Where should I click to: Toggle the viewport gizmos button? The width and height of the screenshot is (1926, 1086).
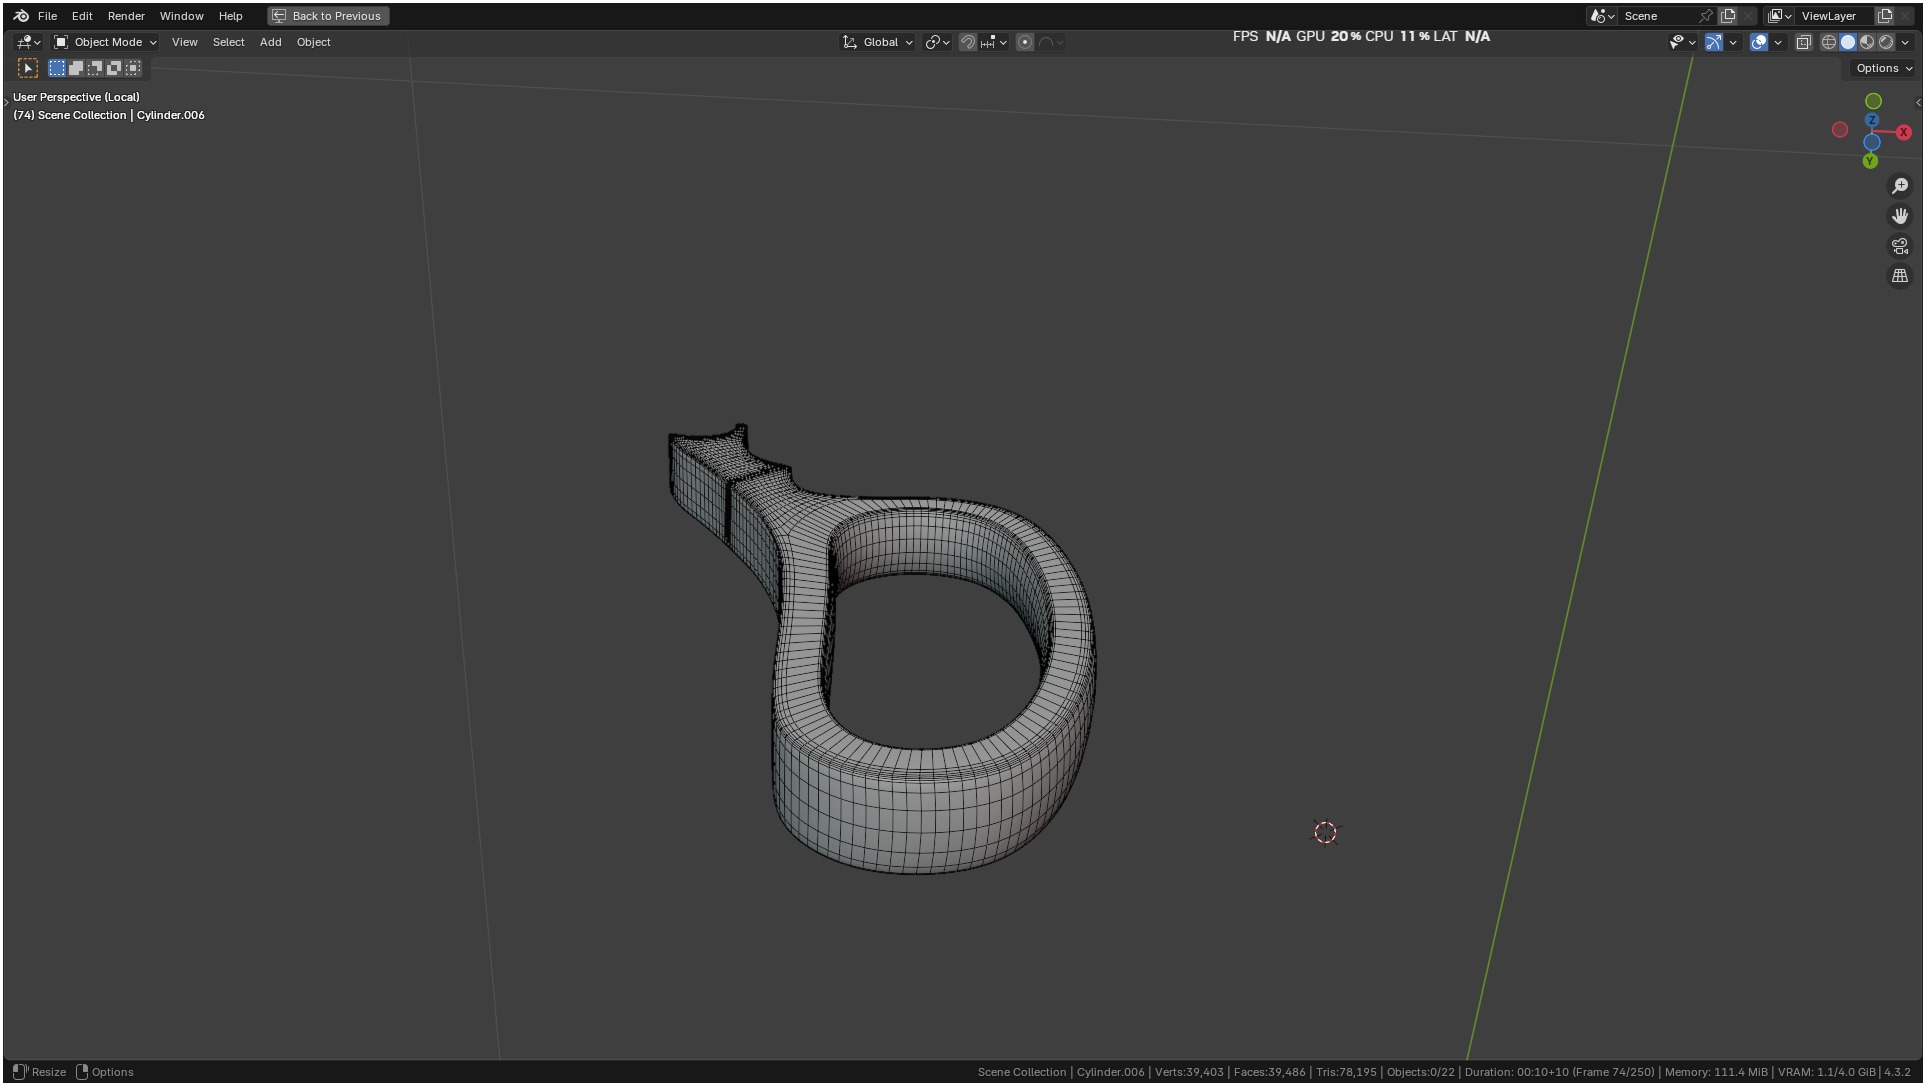point(1714,42)
